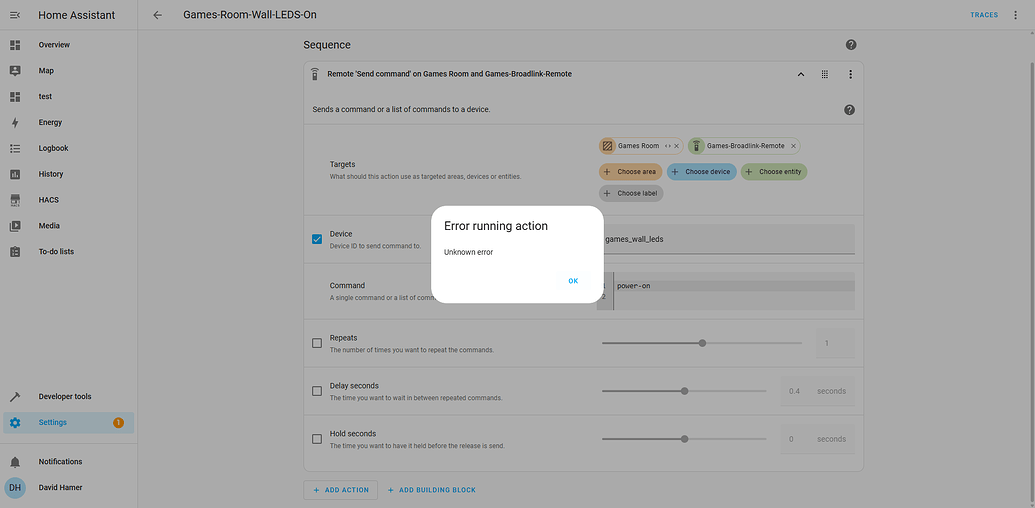Click the Media icon in the sidebar
Image resolution: width=1035 pixels, height=508 pixels.
[x=15, y=226]
